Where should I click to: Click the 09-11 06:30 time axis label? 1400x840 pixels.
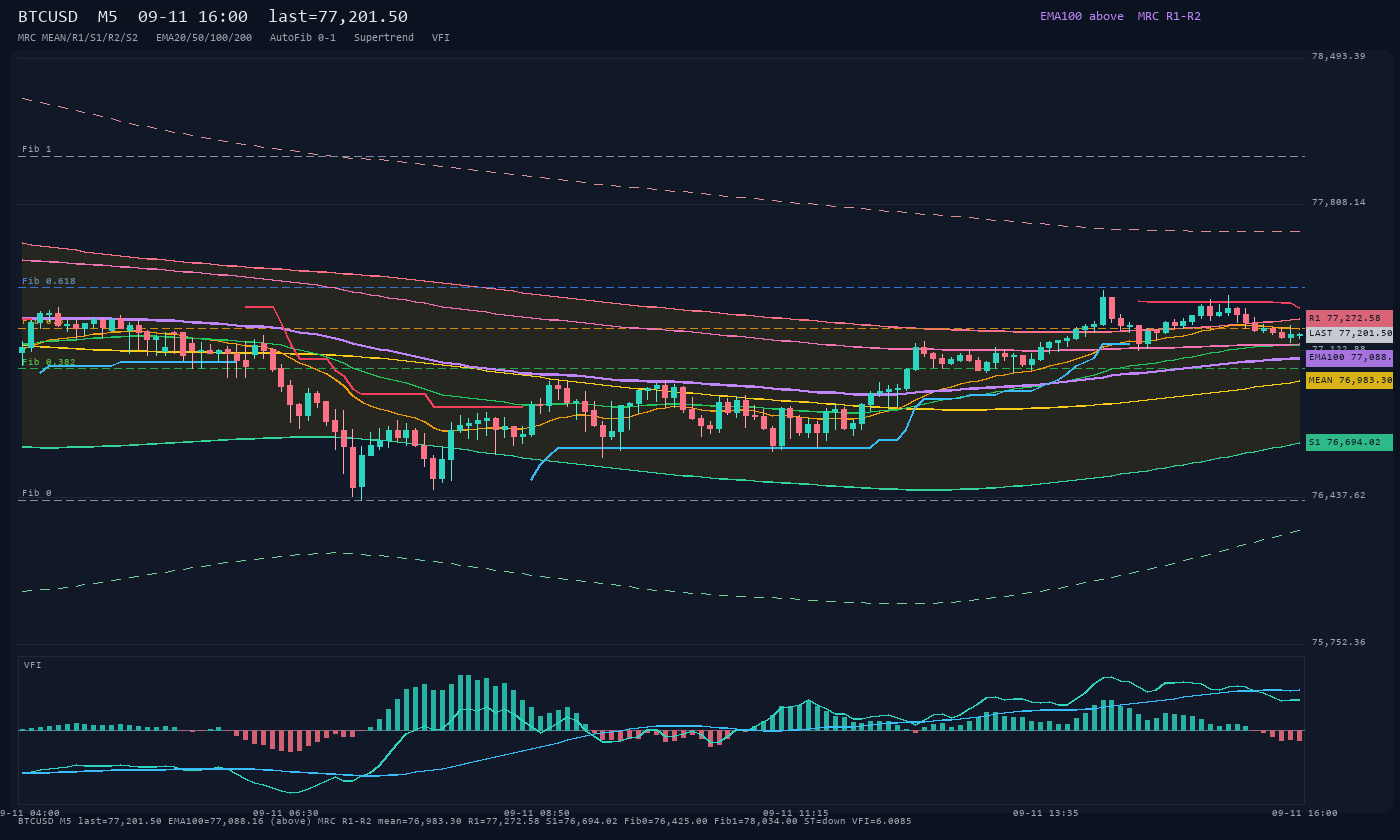tap(286, 813)
